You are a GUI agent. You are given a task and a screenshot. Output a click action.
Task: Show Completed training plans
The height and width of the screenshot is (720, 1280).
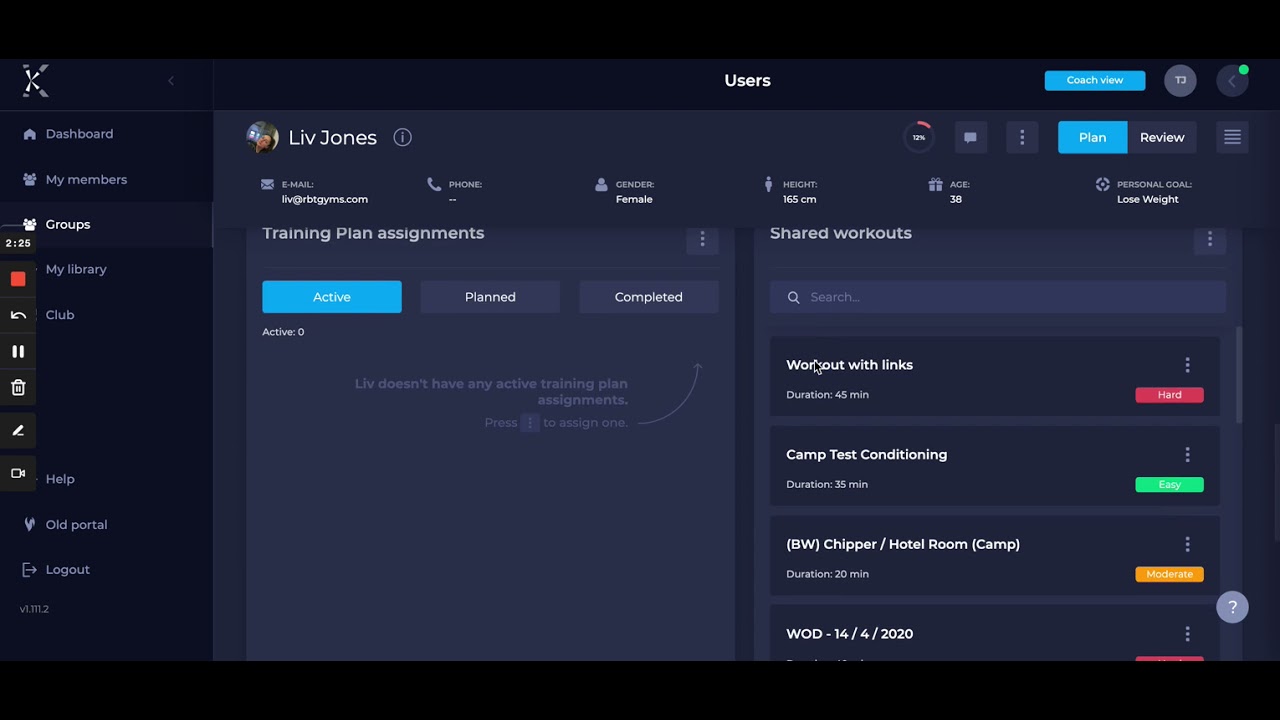[x=649, y=297]
